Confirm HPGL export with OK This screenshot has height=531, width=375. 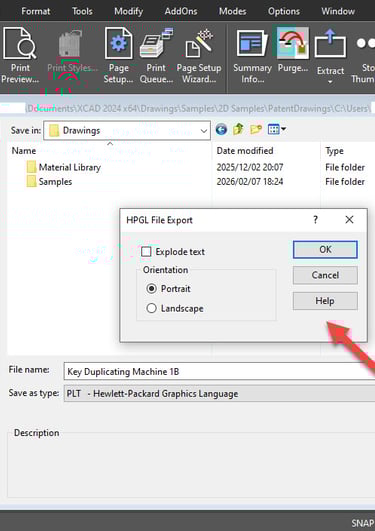pyautogui.click(x=325, y=250)
